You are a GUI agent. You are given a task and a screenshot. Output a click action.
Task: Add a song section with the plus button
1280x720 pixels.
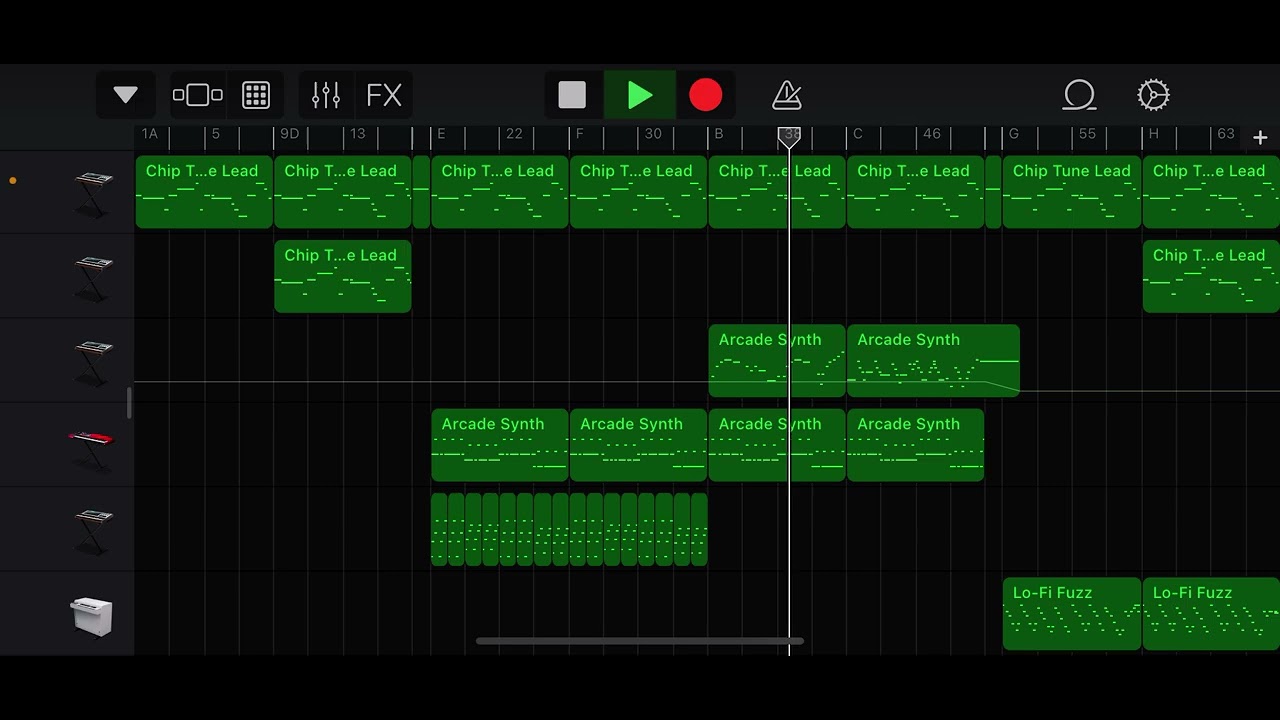1260,138
